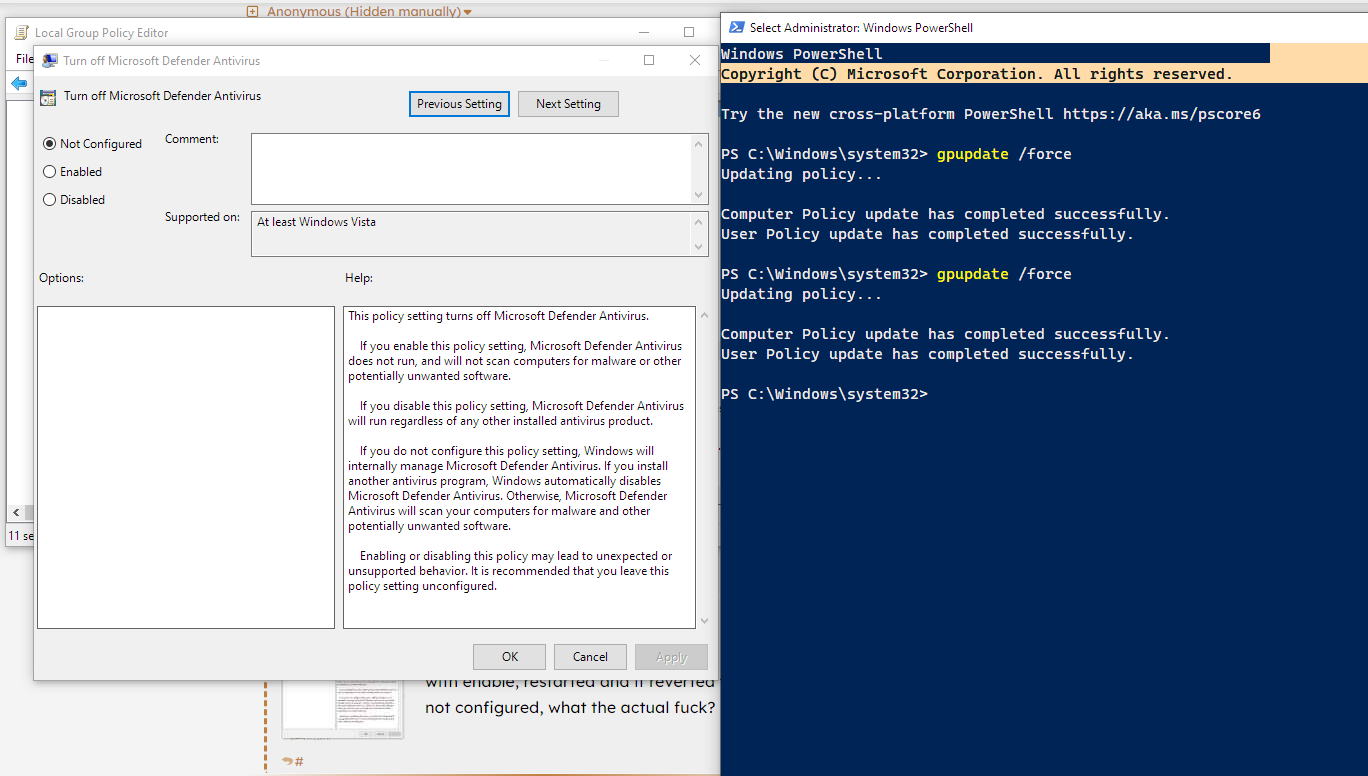Click Supported on scroll down arrow
This screenshot has height=776, width=1368.
[x=699, y=247]
